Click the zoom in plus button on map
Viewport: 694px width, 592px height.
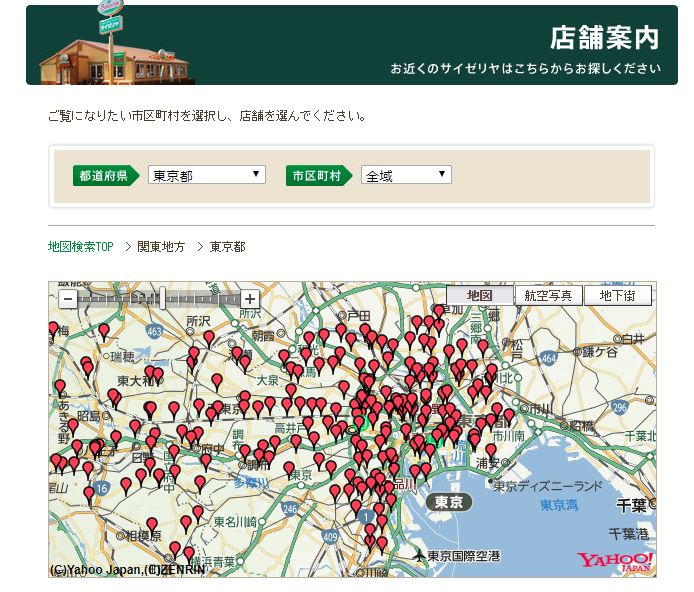pos(249,298)
